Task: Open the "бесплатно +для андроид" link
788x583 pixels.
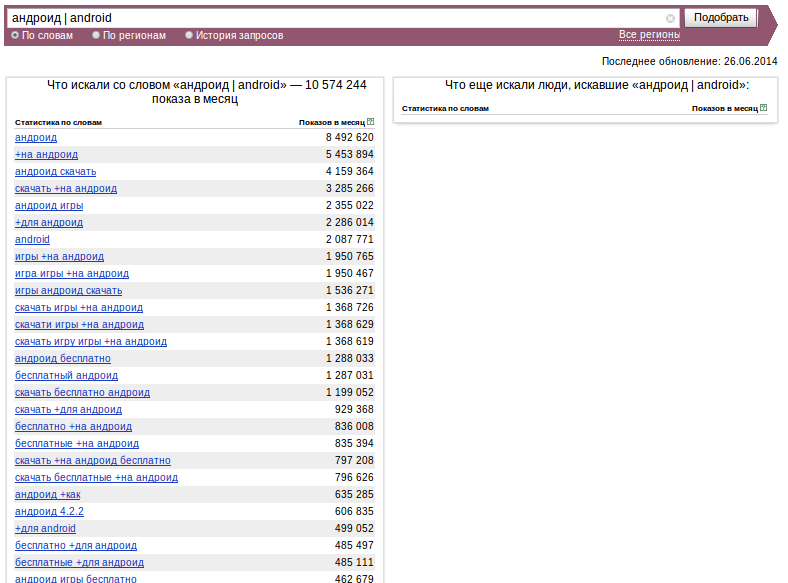Action: pyautogui.click(x=76, y=545)
